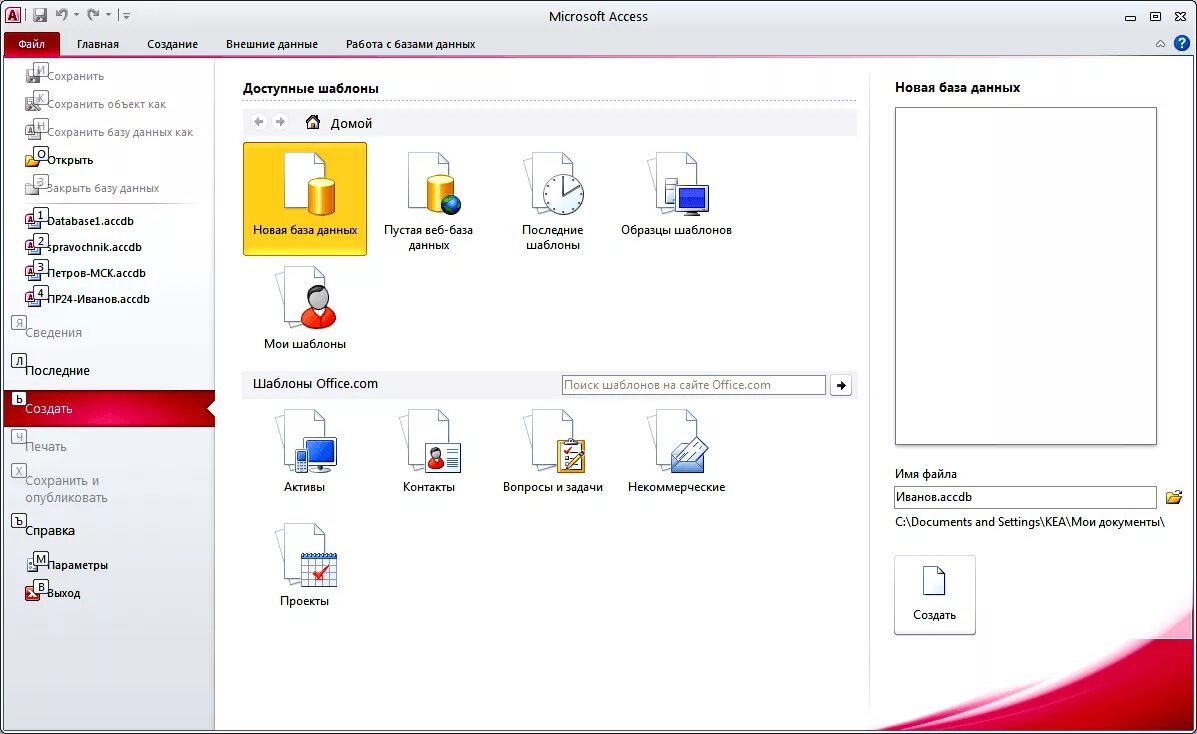
Task: Click the Домой breadcrumb label
Action: 351,123
